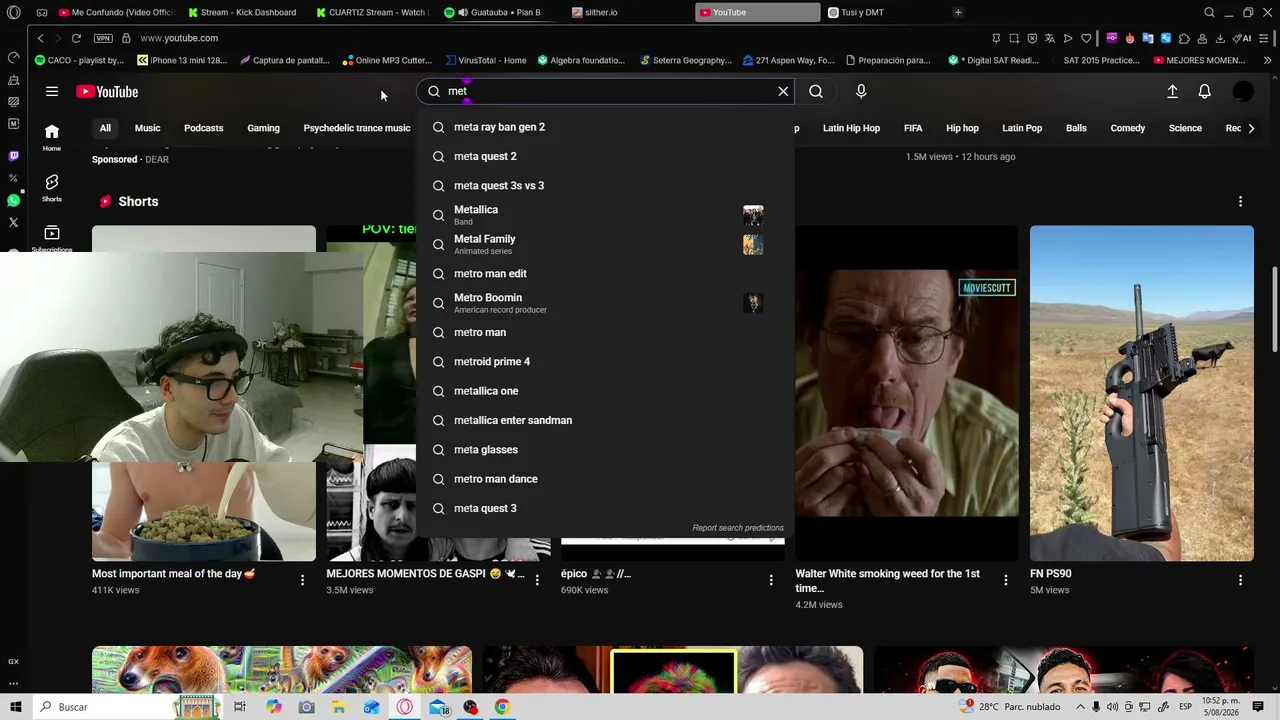Open a new browser tab

(958, 13)
